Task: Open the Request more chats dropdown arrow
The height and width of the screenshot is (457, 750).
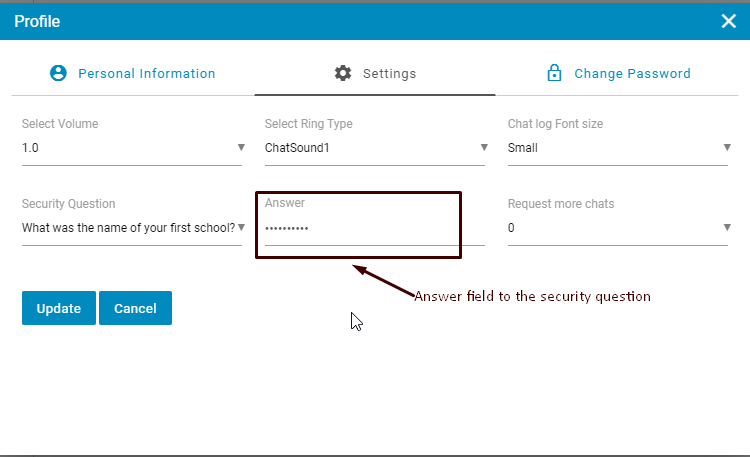Action: pyautogui.click(x=726, y=227)
